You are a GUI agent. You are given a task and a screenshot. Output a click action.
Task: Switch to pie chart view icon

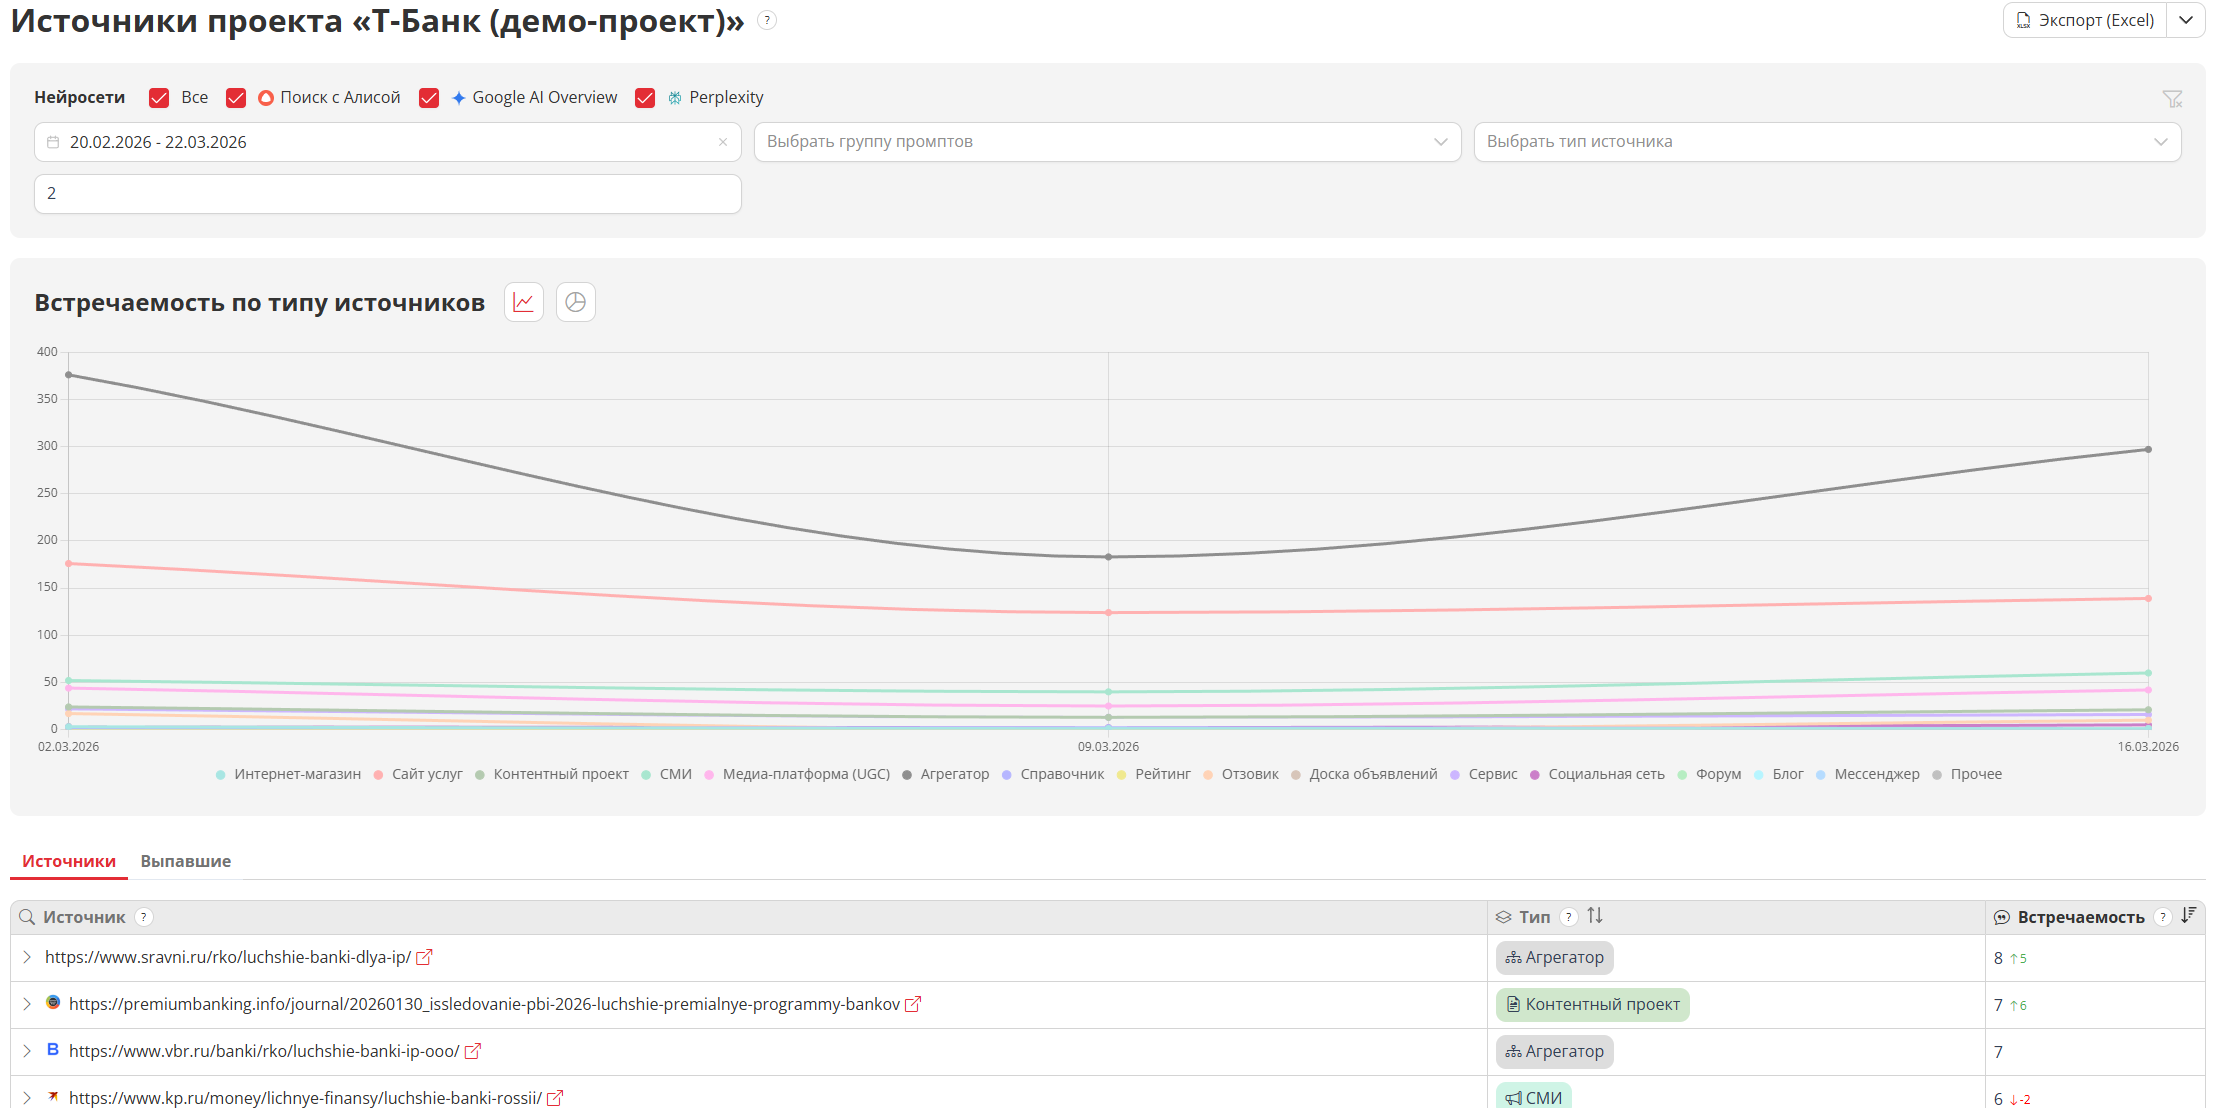click(x=576, y=302)
